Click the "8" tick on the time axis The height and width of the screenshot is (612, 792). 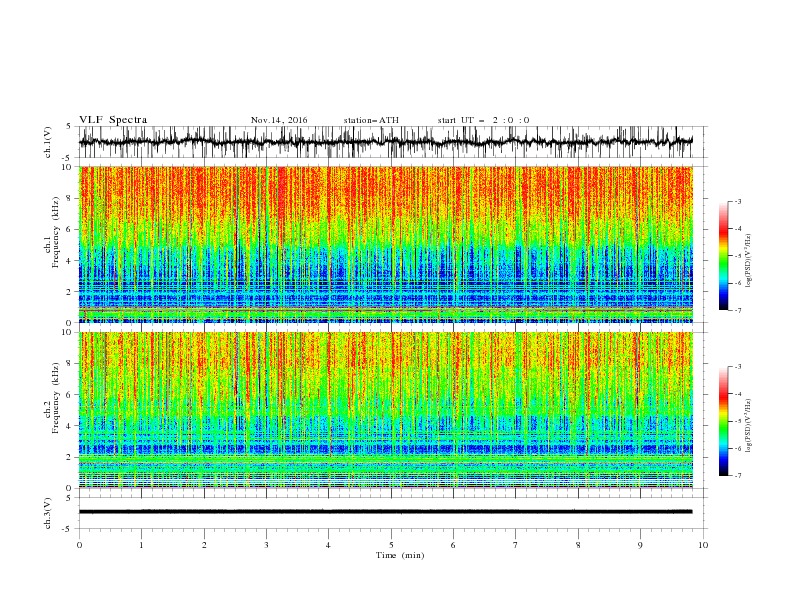pos(578,545)
